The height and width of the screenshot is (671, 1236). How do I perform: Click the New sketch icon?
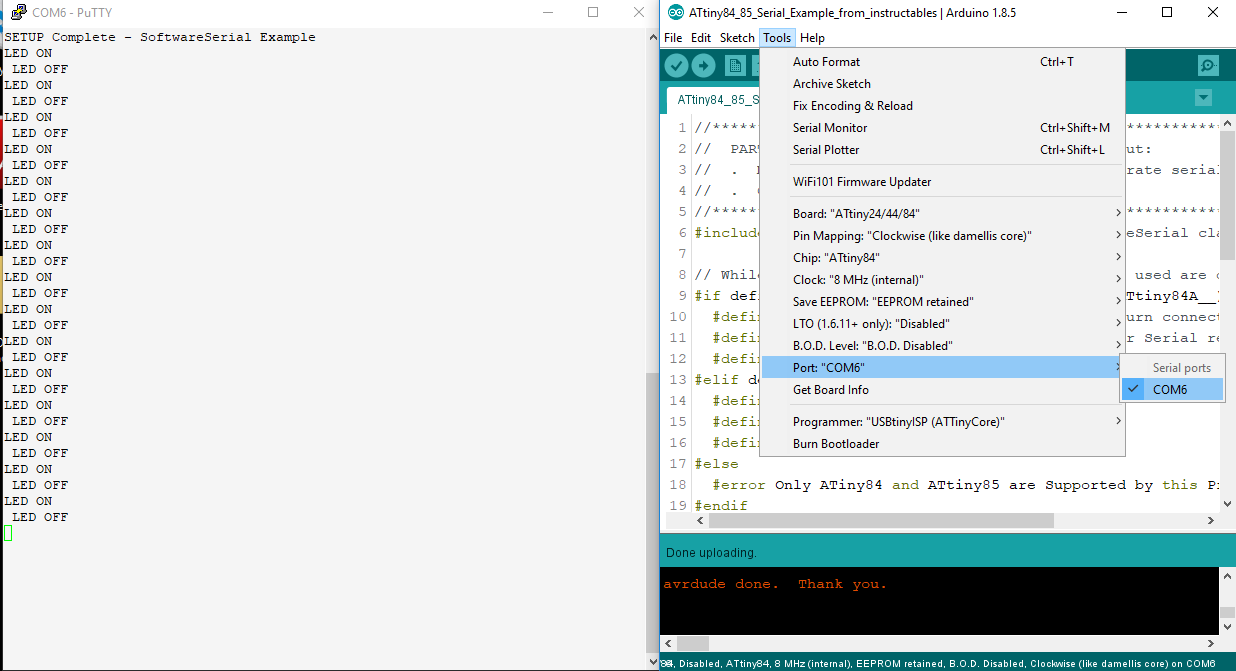click(736, 66)
